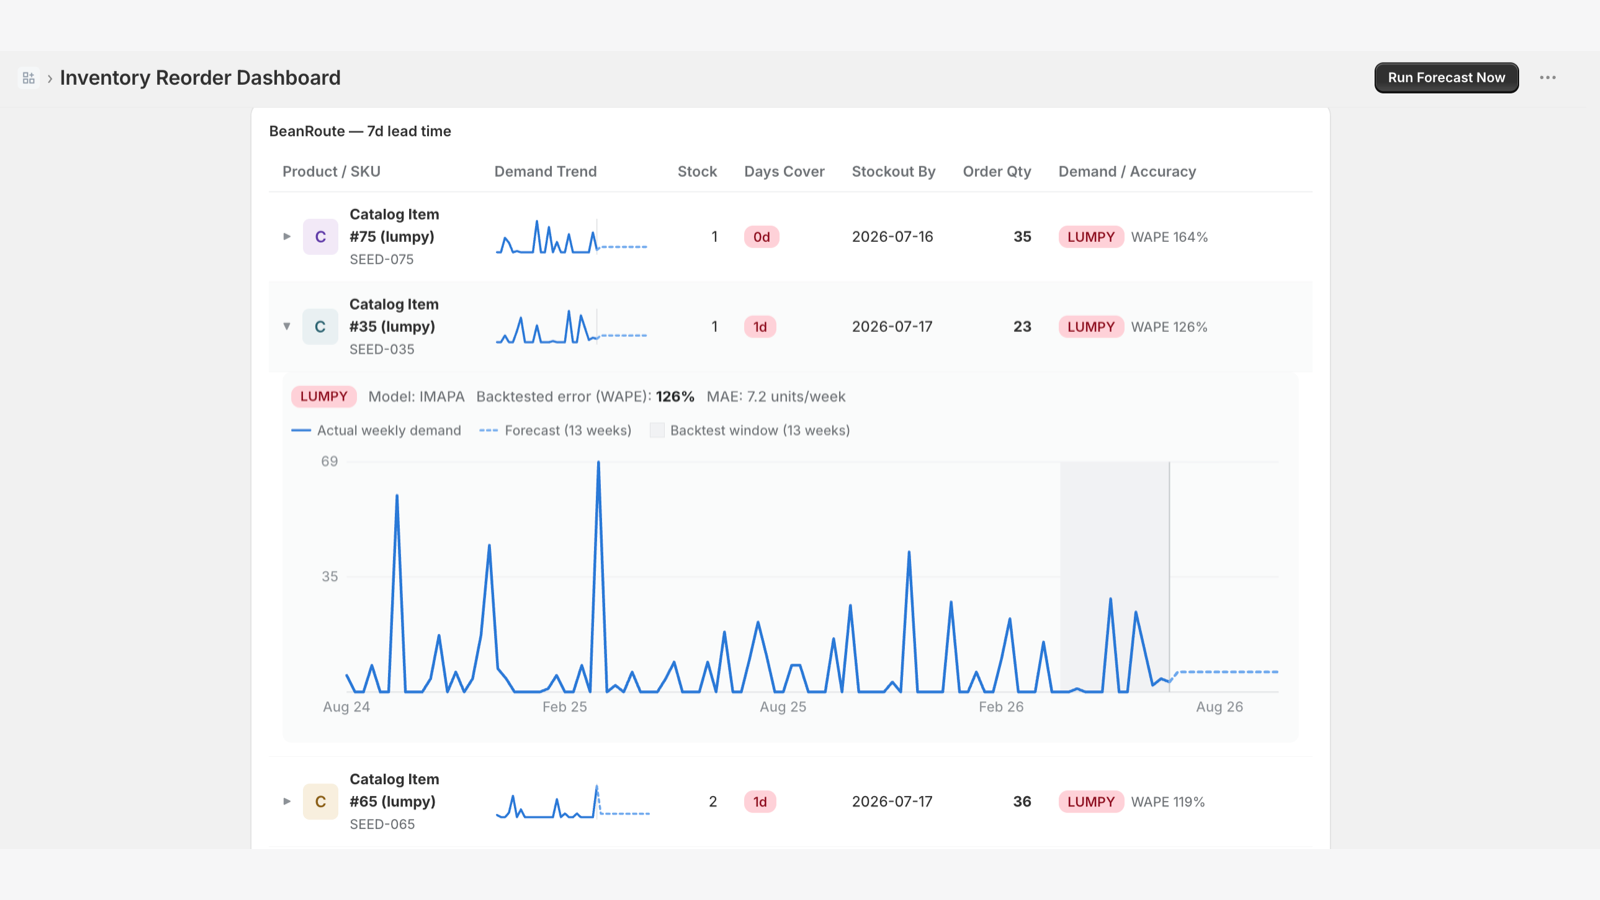Viewport: 1600px width, 900px height.
Task: Toggle Backtest window (13 weeks) legend box
Action: [750, 430]
